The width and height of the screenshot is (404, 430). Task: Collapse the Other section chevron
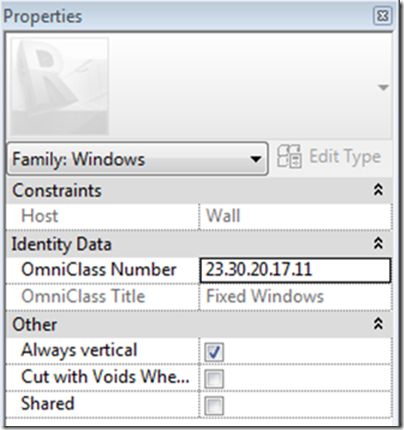pos(378,324)
